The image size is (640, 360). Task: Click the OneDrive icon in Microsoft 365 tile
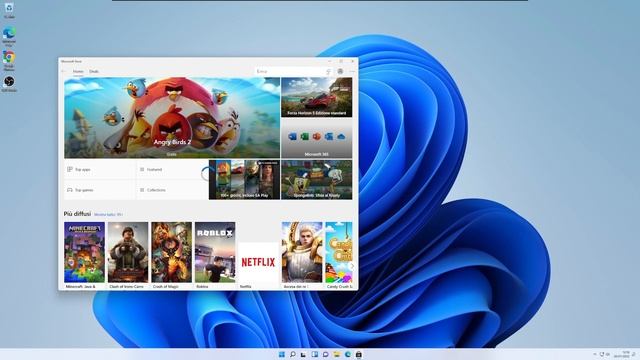tap(341, 136)
